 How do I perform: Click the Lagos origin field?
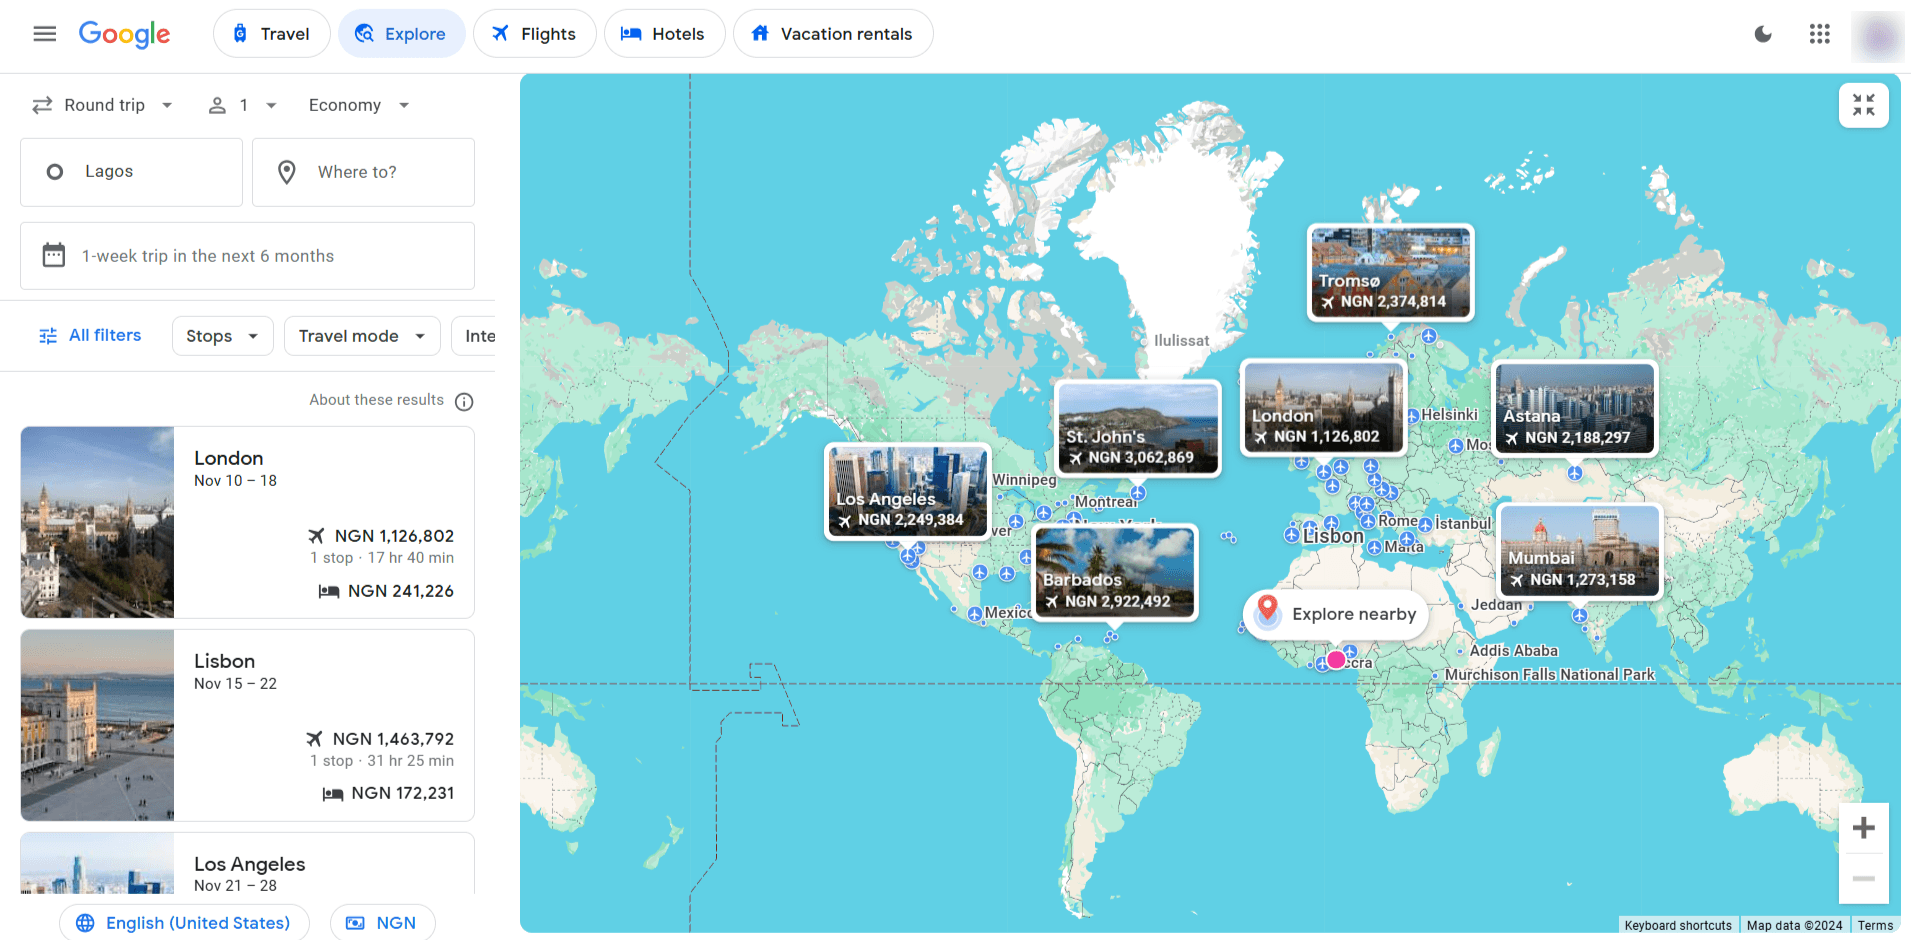(x=131, y=172)
